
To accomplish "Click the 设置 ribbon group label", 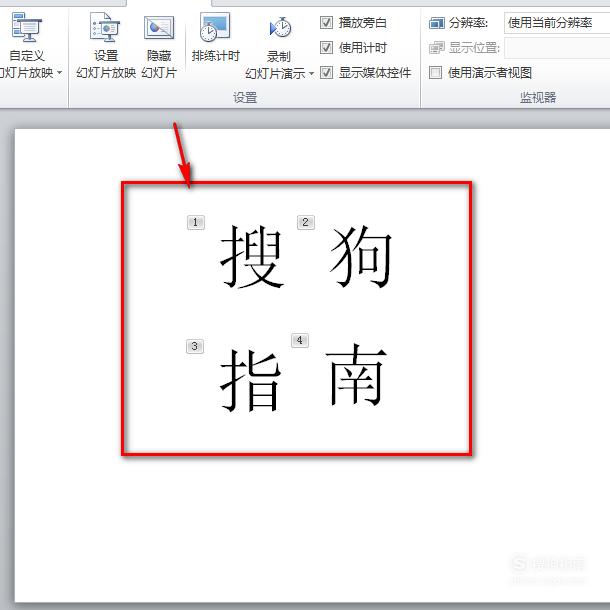I will tap(245, 97).
